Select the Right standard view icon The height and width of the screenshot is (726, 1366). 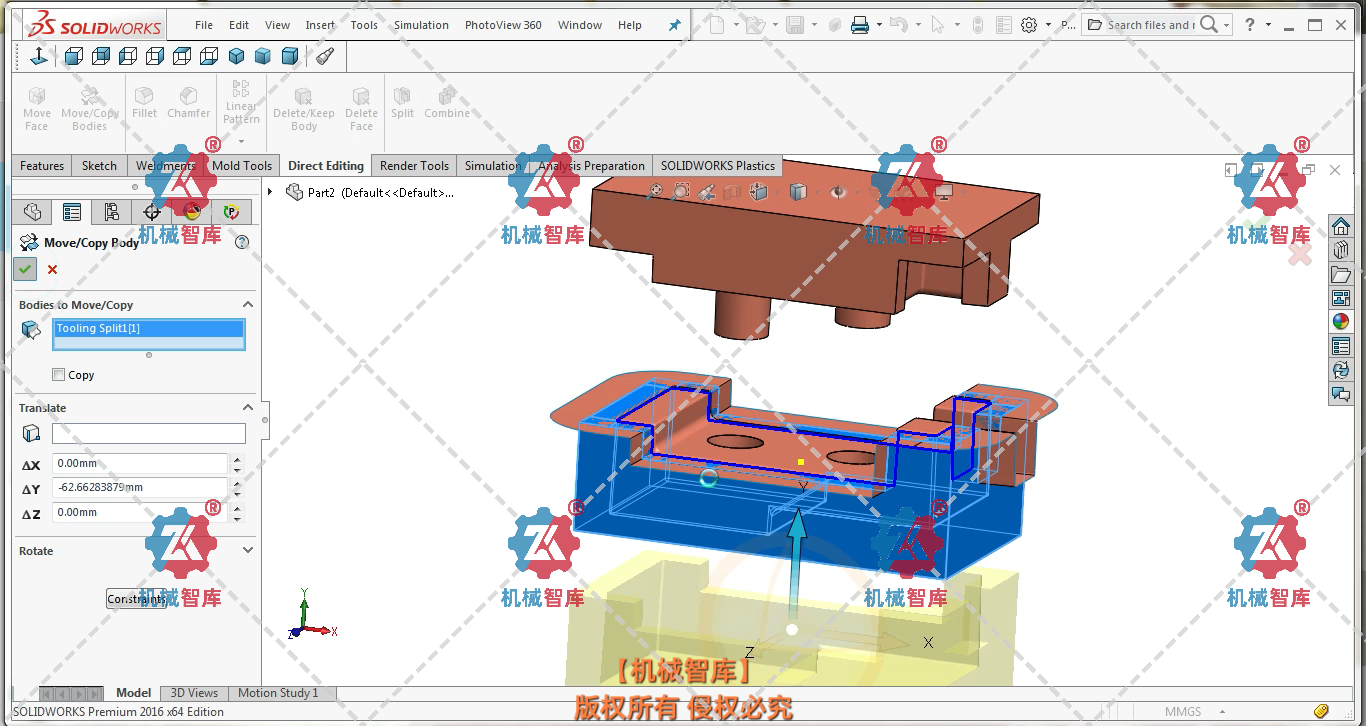click(155, 57)
